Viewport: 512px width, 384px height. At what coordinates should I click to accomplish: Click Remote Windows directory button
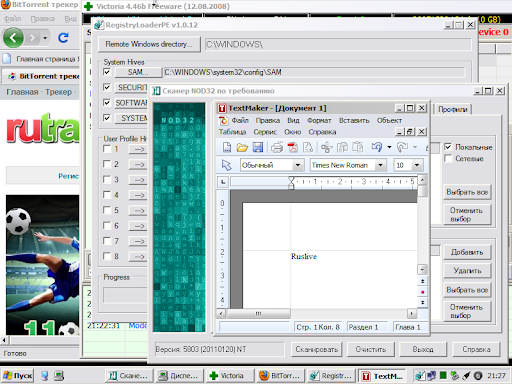(149, 44)
